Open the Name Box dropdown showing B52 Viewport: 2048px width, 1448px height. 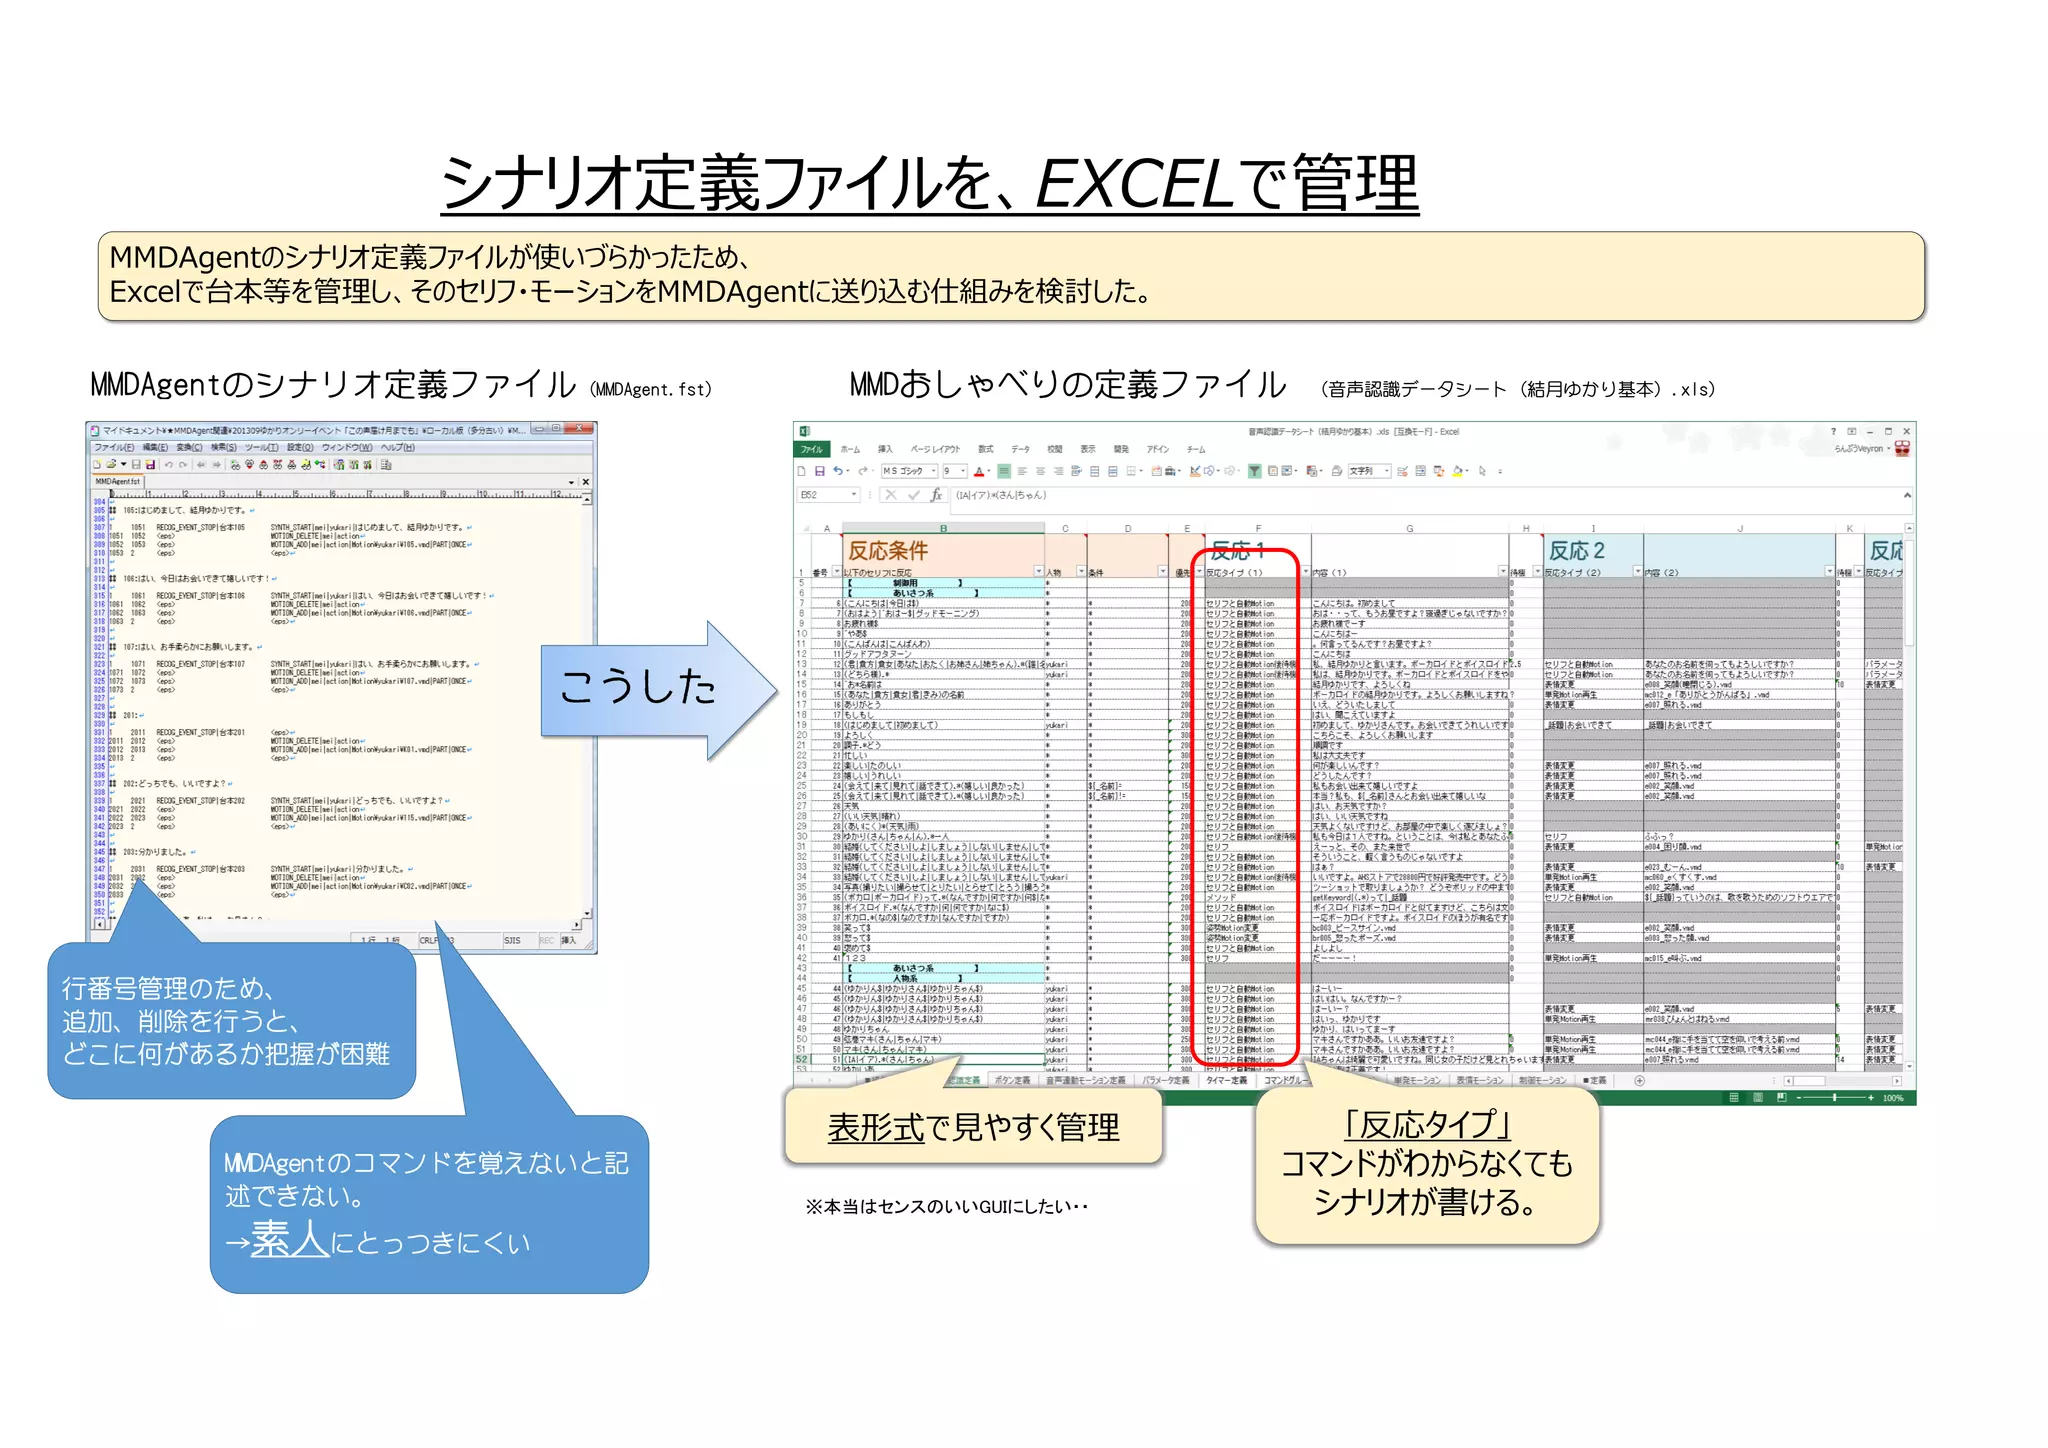[x=854, y=495]
